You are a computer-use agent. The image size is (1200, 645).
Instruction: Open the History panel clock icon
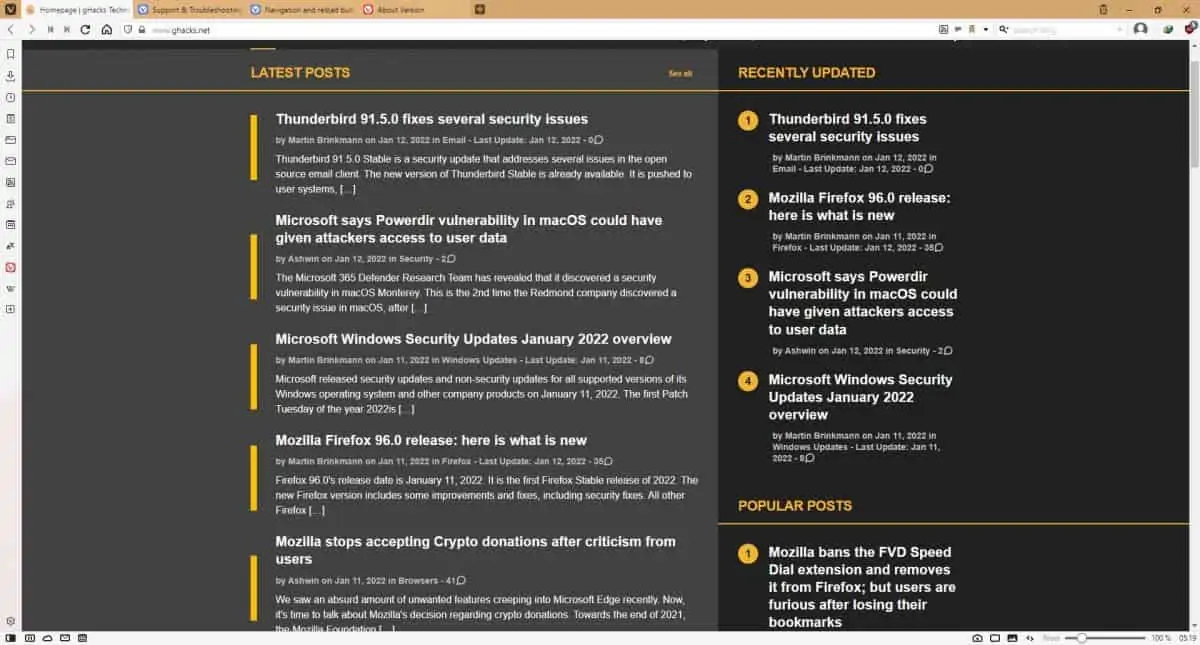(10, 98)
